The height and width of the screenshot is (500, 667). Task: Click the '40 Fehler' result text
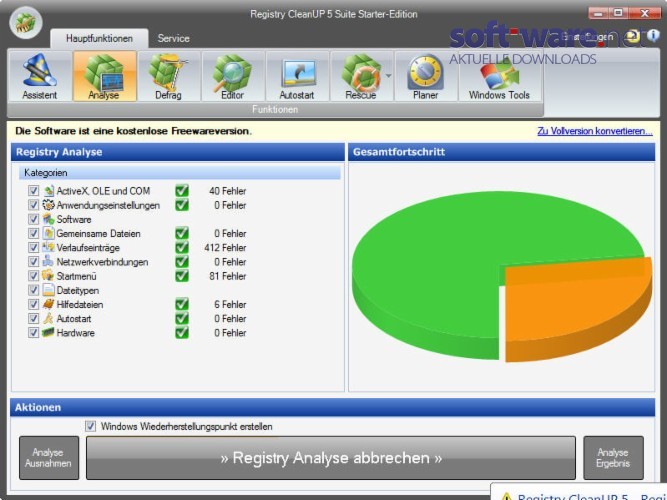tap(228, 191)
